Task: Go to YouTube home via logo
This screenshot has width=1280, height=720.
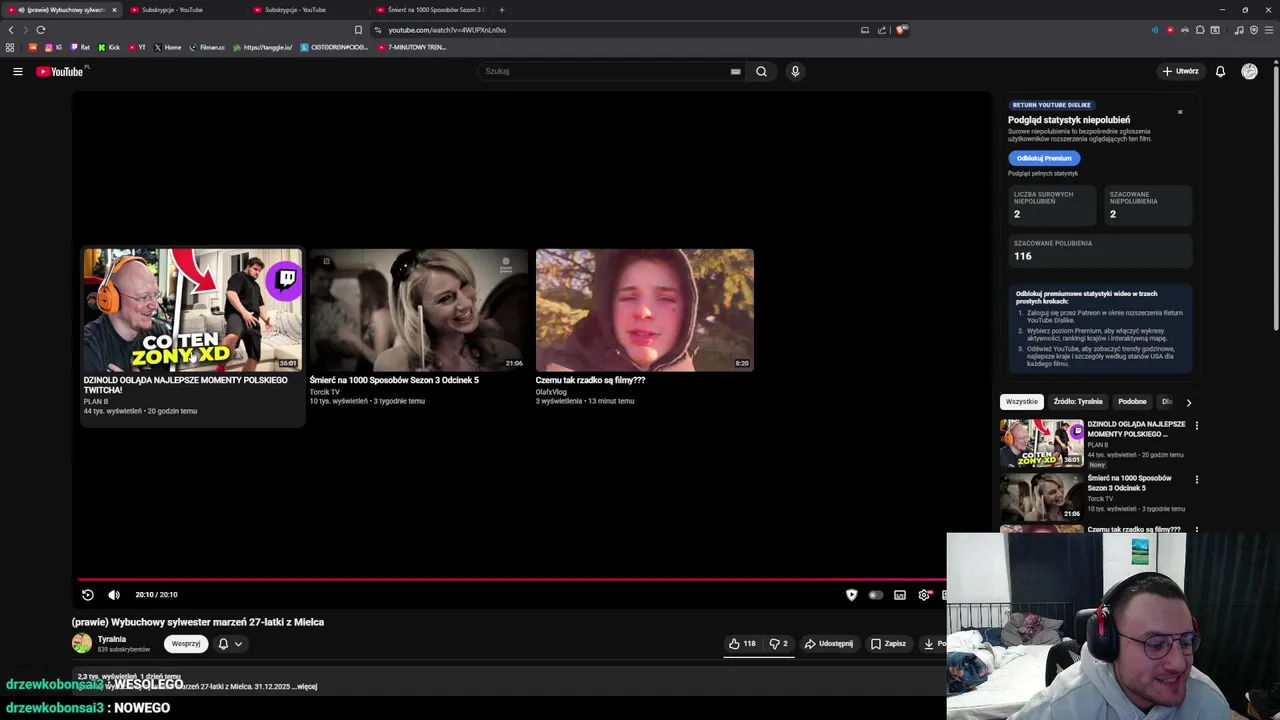Action: 61,71
